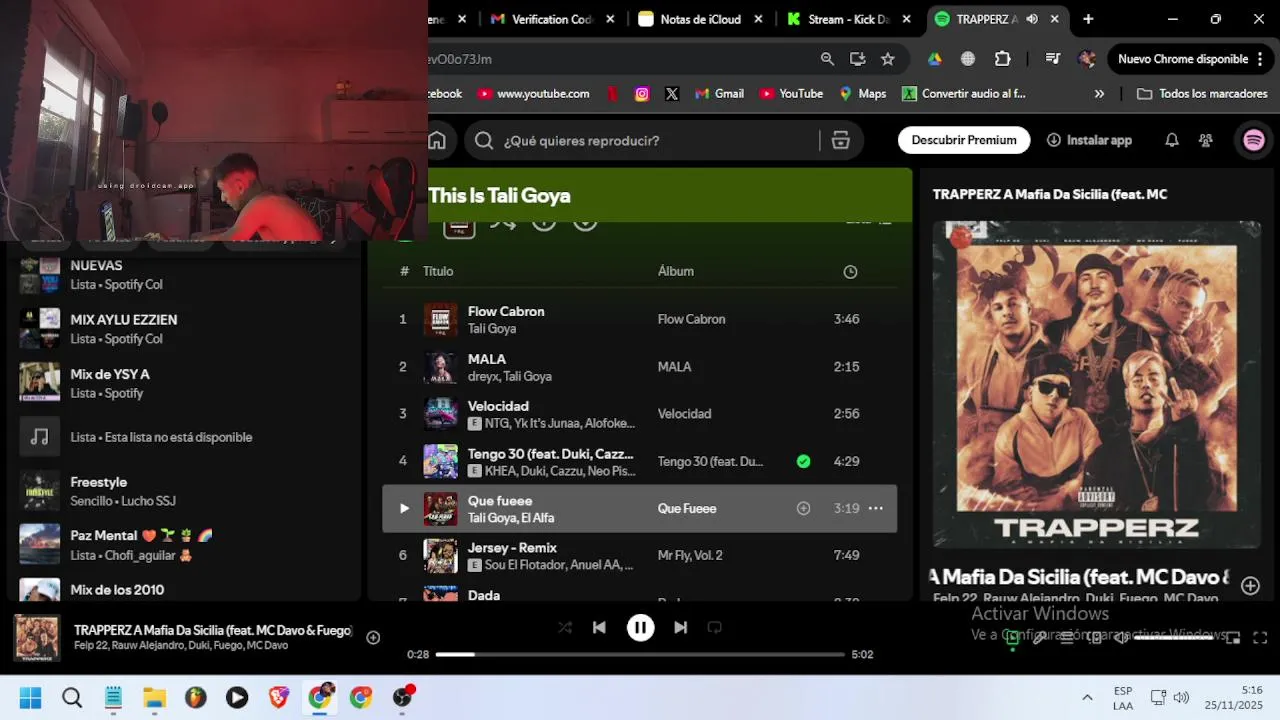Go to the previous track
Viewport: 1280px width, 720px height.
[599, 627]
